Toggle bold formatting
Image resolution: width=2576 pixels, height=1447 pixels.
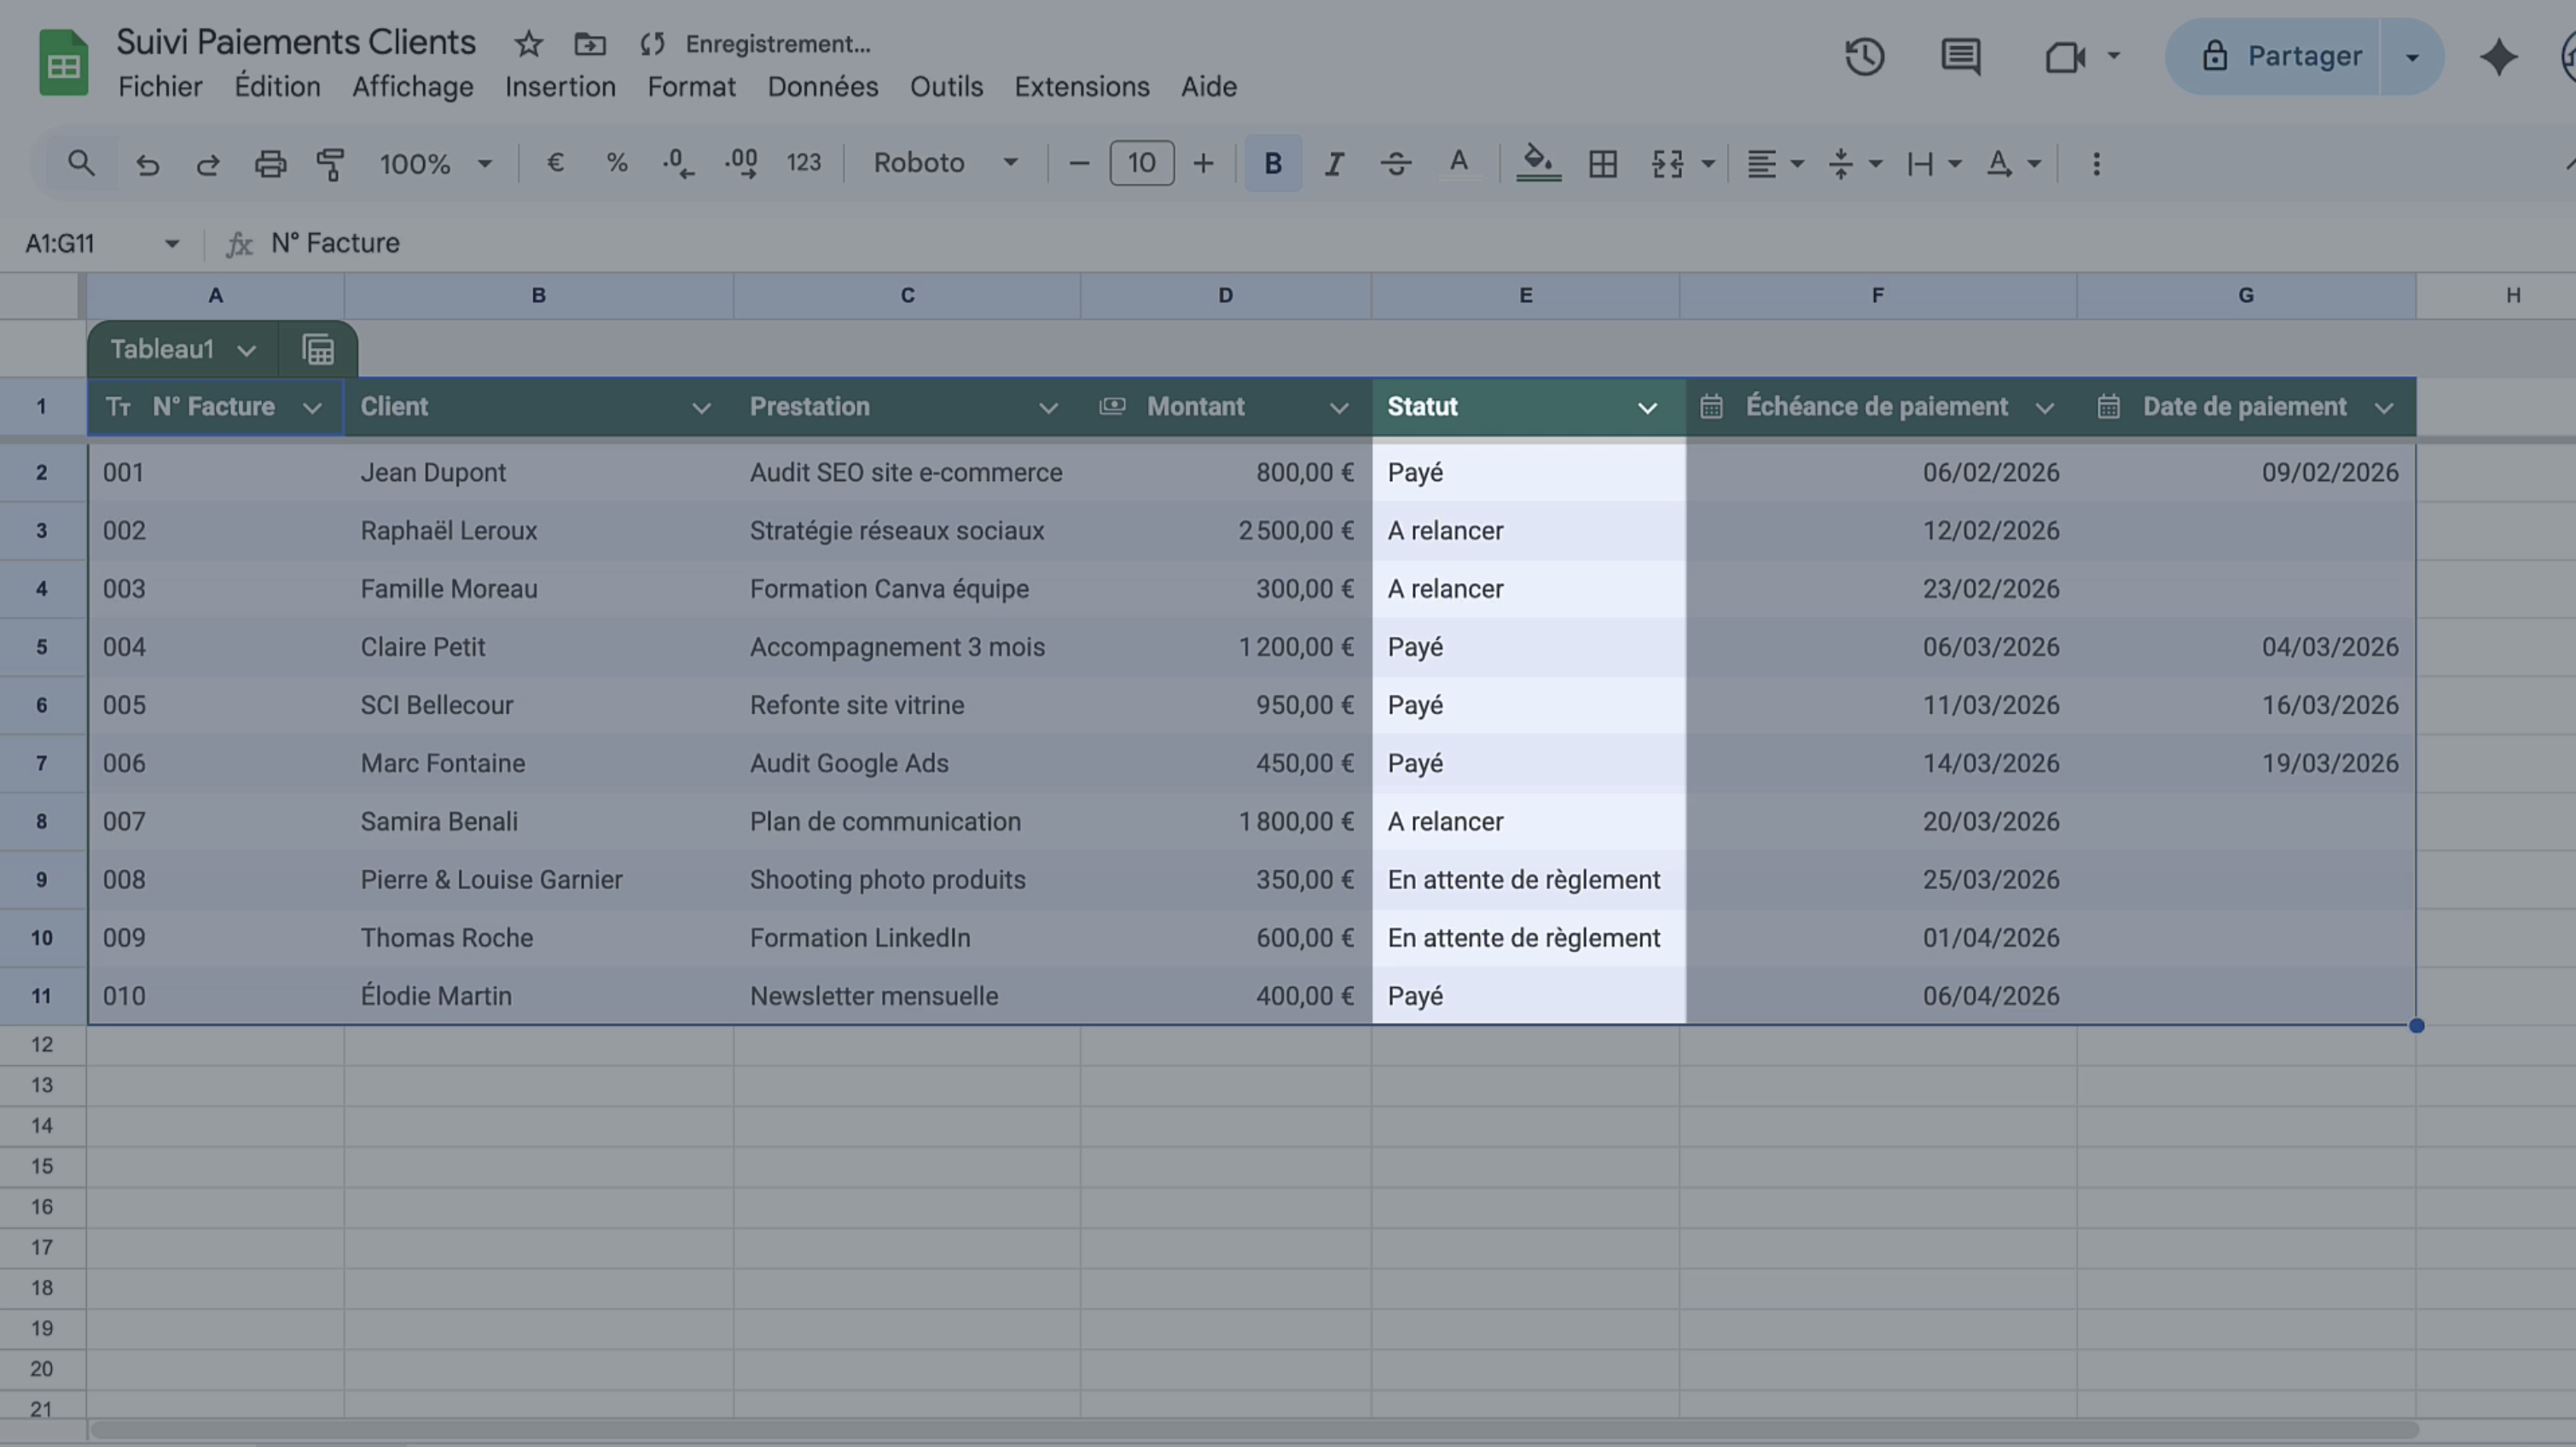[x=1272, y=163]
